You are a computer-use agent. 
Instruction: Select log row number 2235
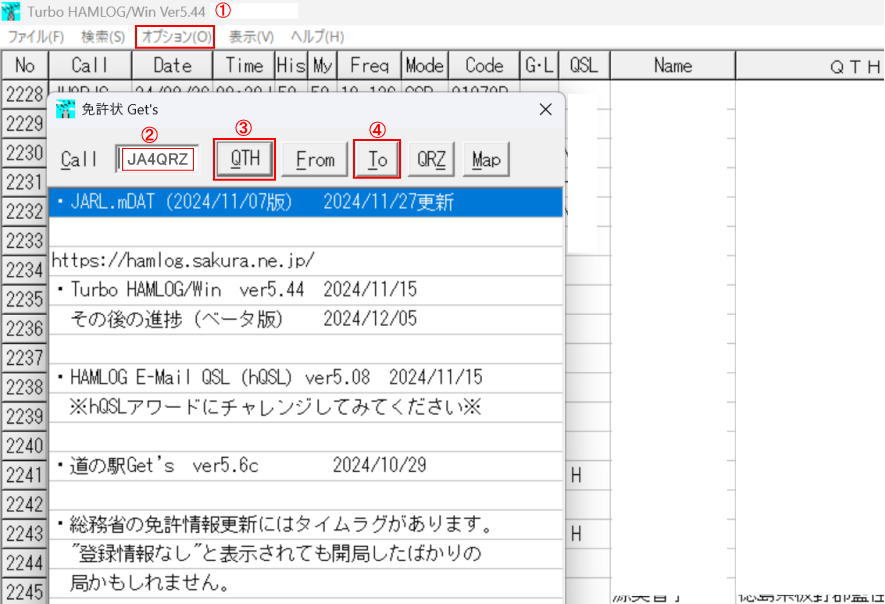[x=25, y=299]
